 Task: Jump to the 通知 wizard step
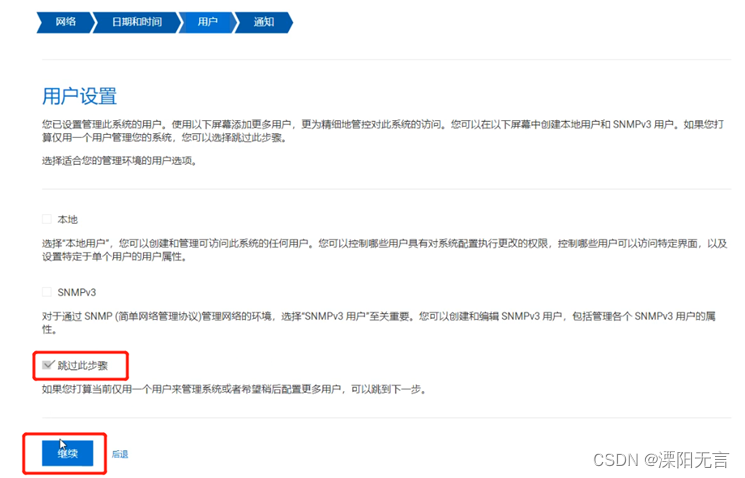264,22
